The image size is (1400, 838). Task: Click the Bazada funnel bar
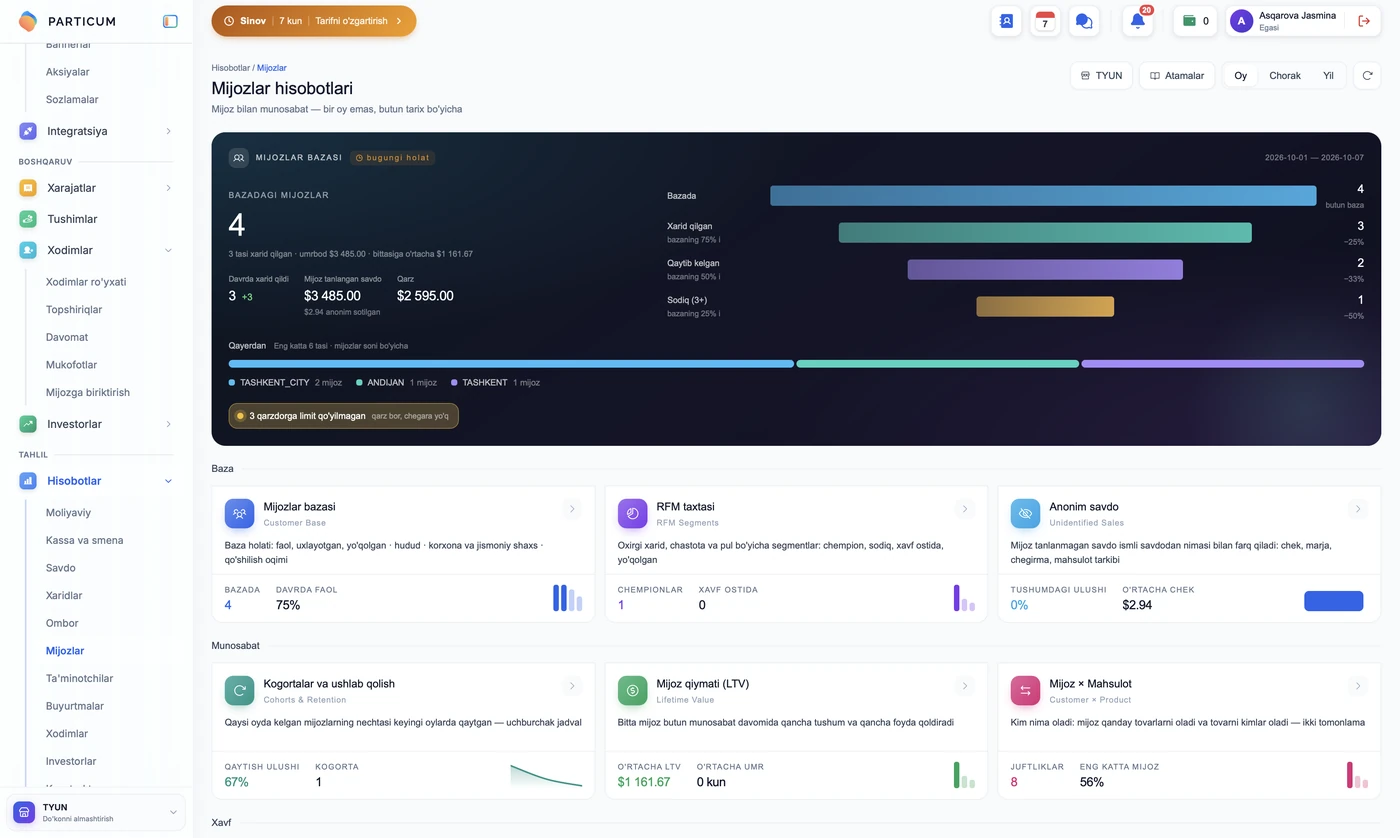[1043, 196]
